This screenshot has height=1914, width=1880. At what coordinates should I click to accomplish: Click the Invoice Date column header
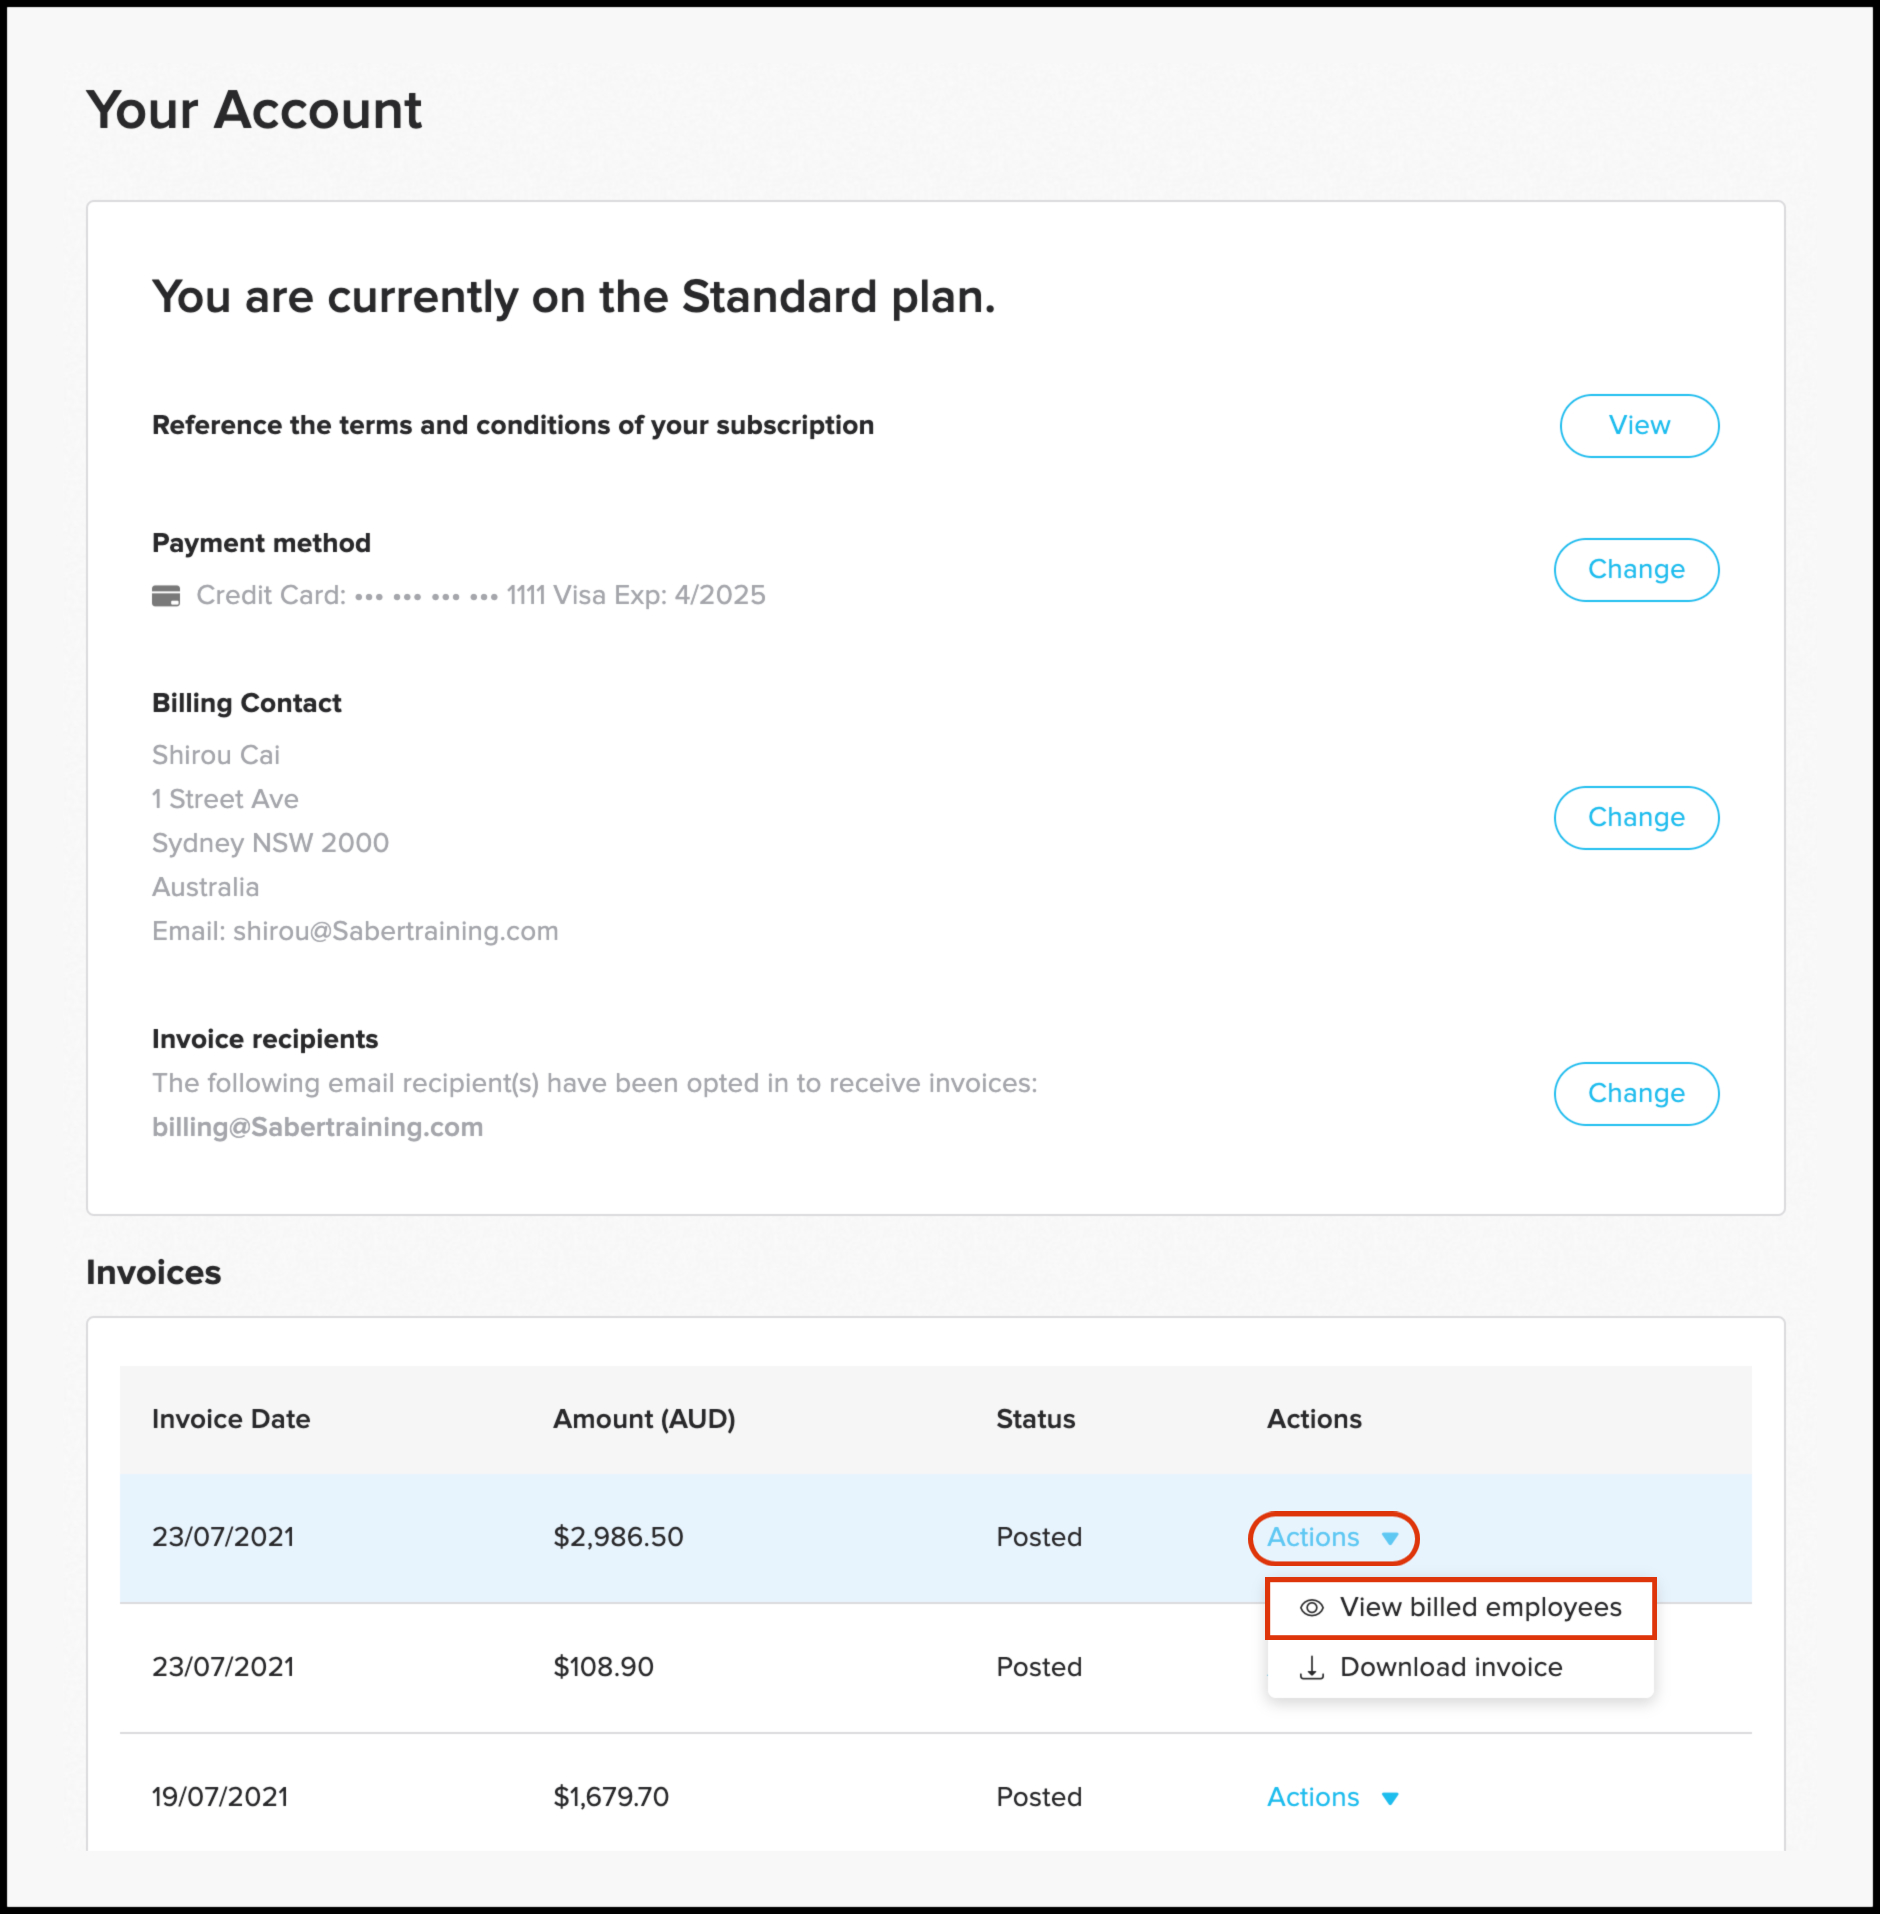[231, 1419]
